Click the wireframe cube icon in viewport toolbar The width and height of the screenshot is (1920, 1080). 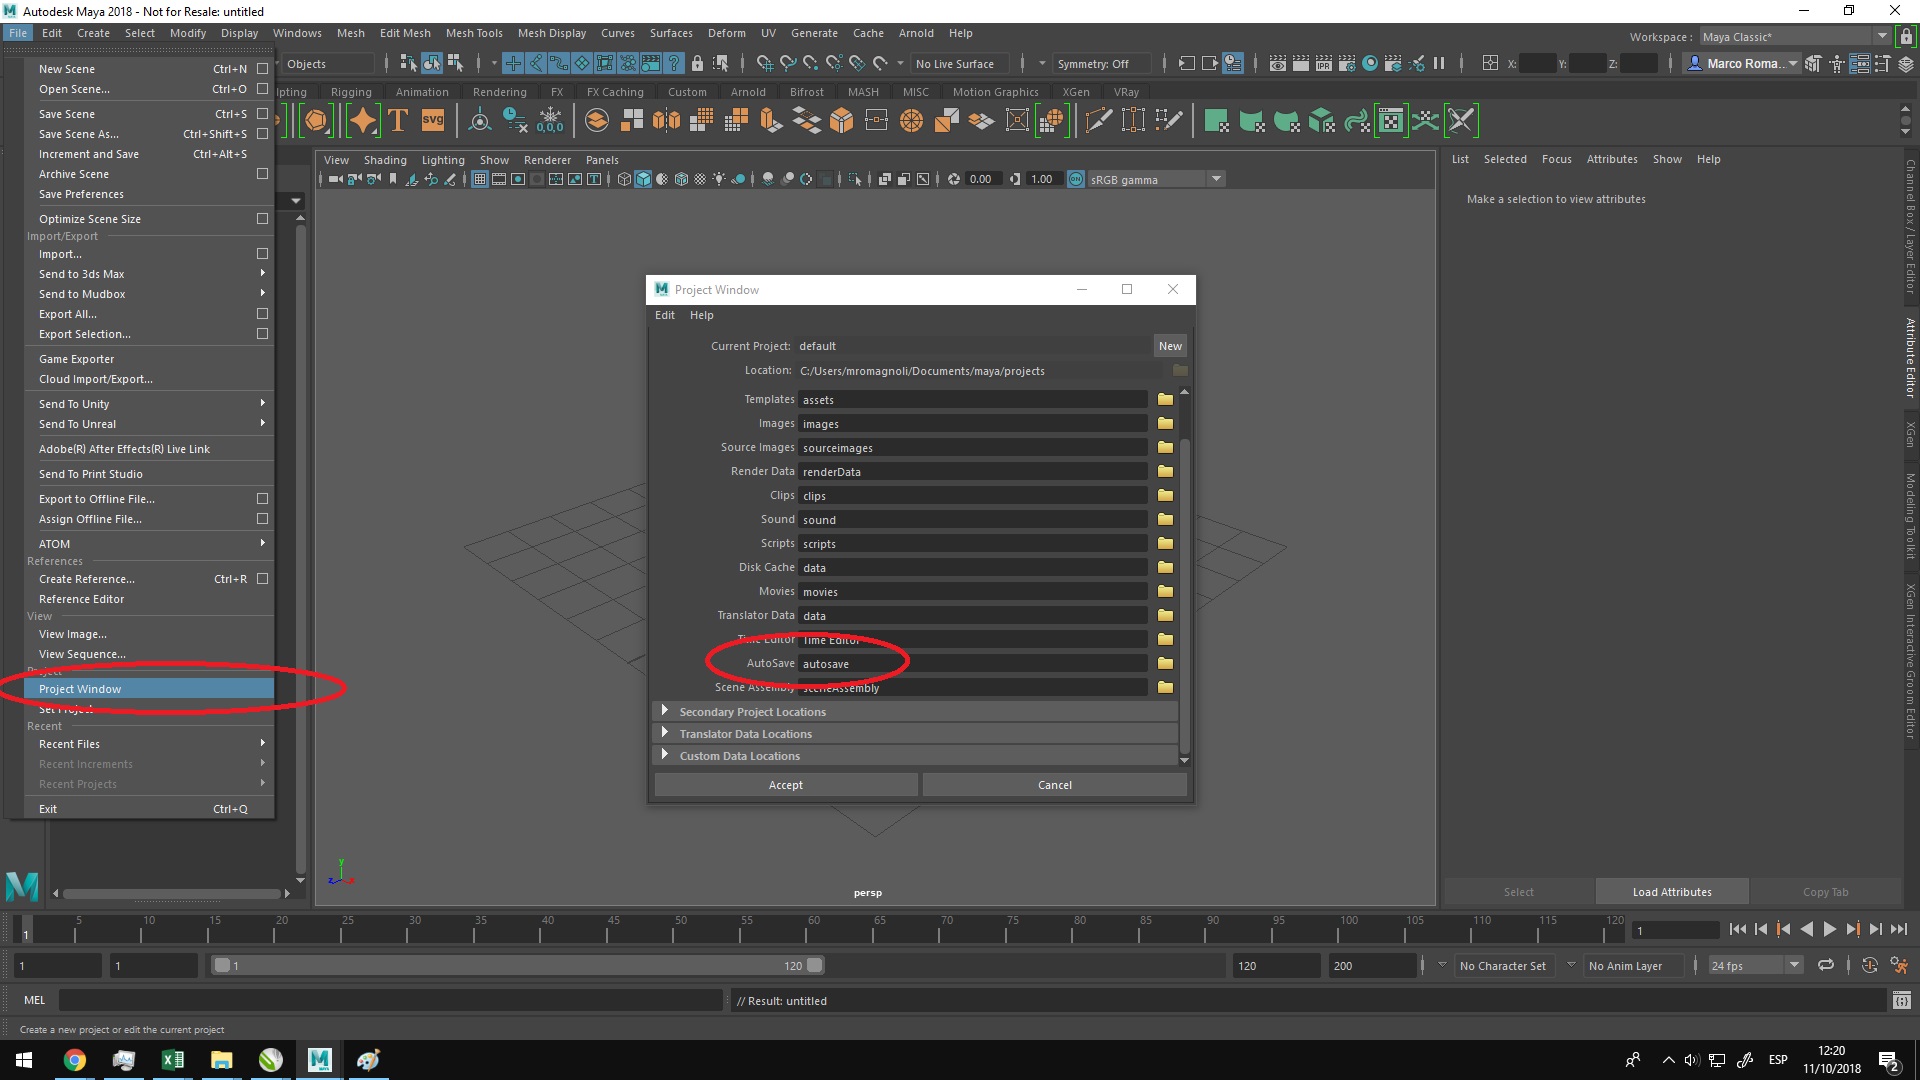(624, 179)
